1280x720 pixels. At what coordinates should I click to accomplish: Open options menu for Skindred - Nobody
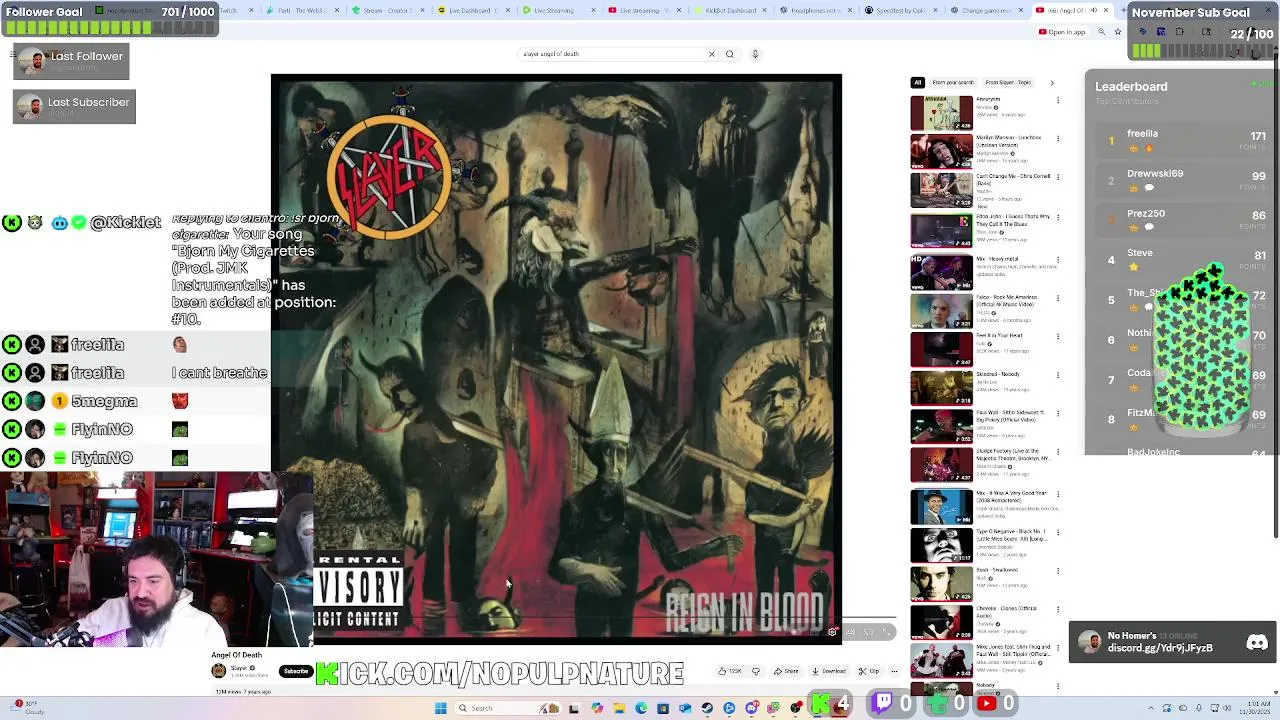tap(1058, 376)
